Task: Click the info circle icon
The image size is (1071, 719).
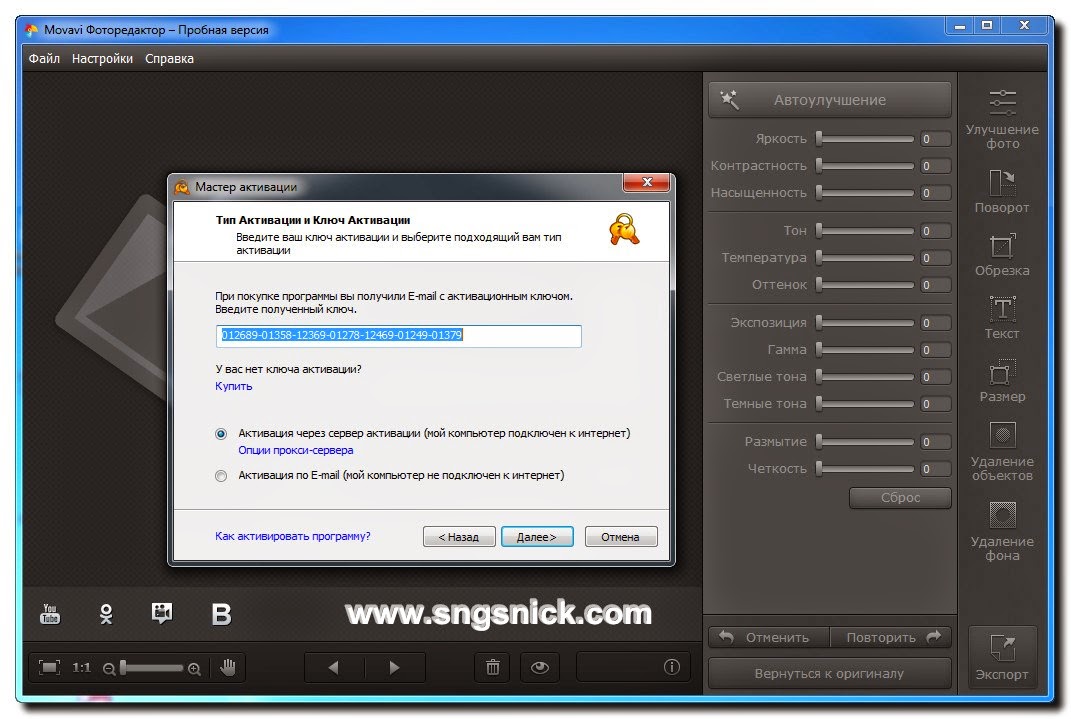Action: click(671, 667)
